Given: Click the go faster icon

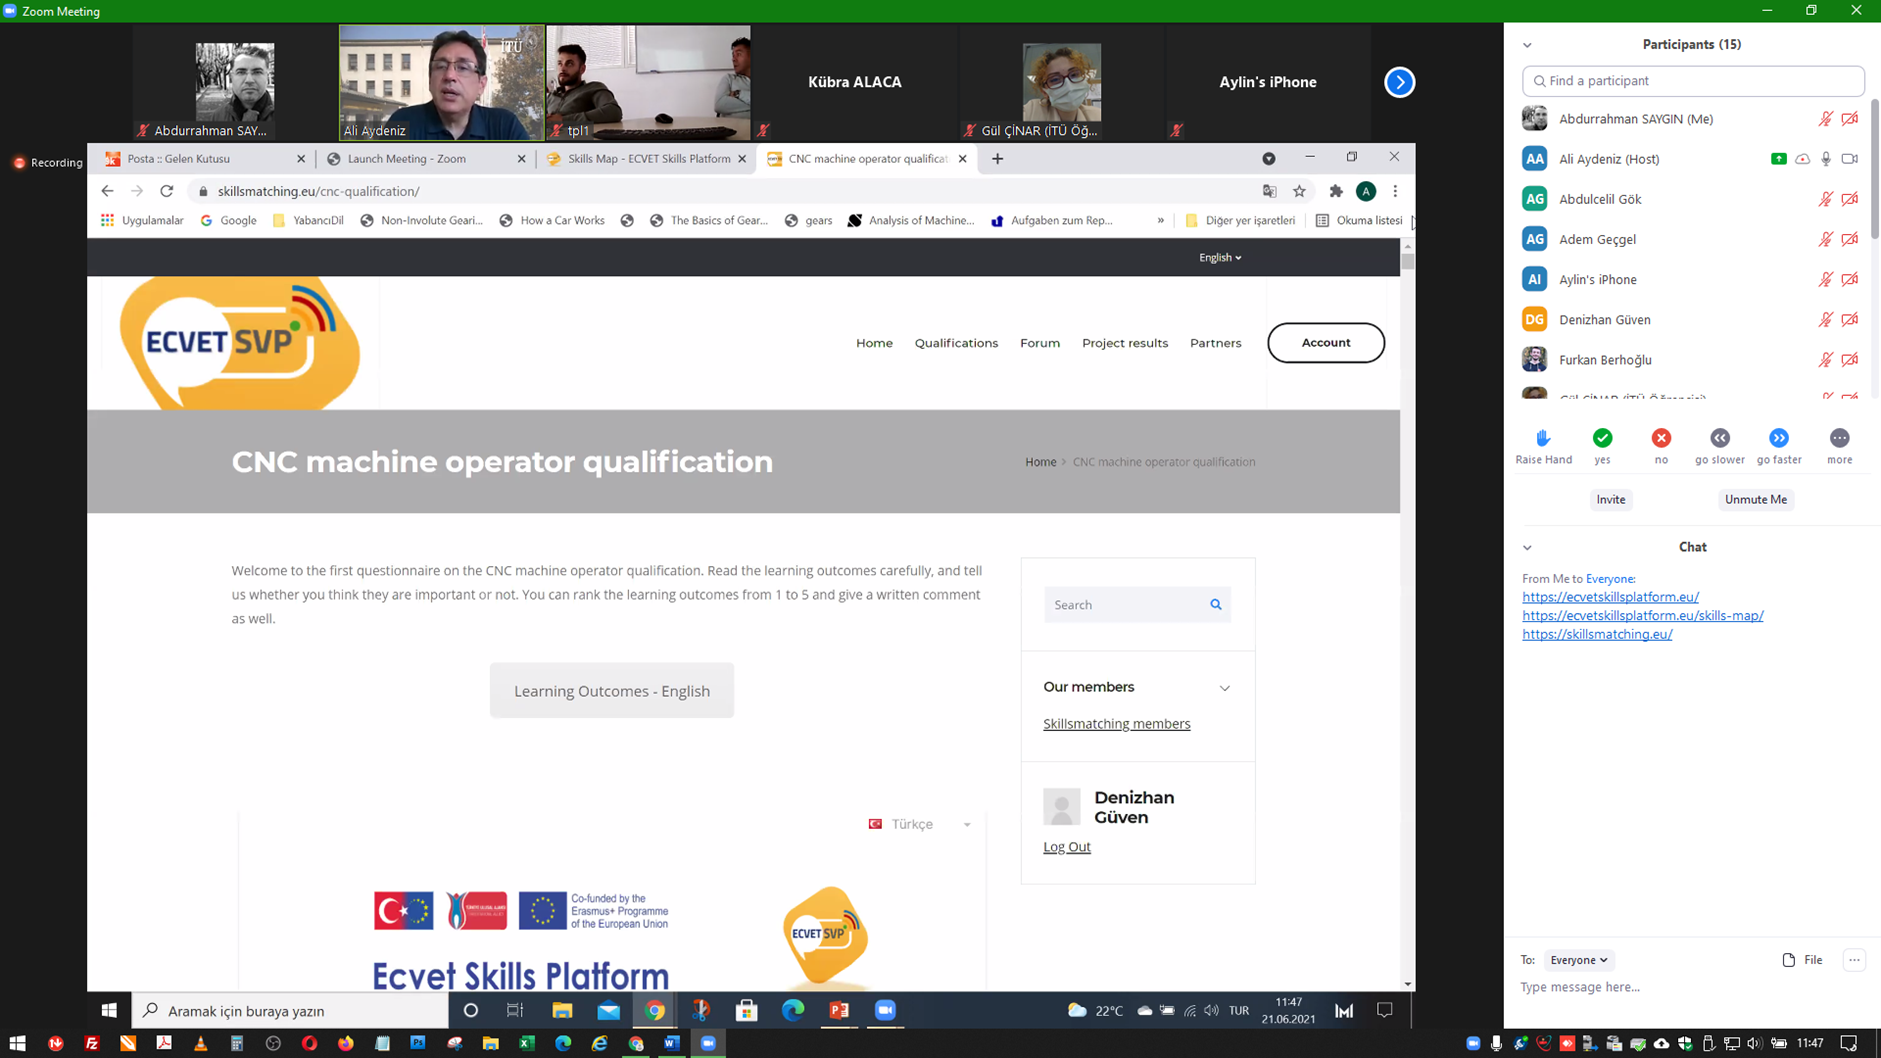Looking at the screenshot, I should pyautogui.click(x=1778, y=438).
